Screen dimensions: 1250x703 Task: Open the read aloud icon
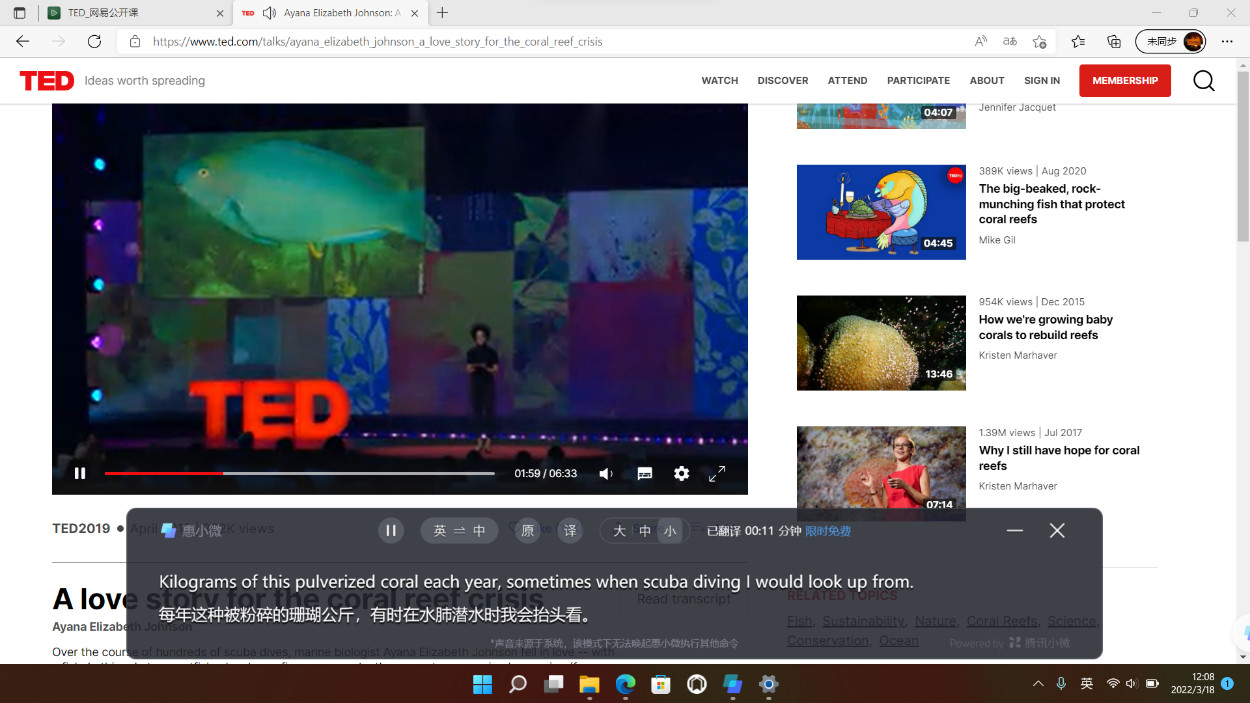click(980, 41)
